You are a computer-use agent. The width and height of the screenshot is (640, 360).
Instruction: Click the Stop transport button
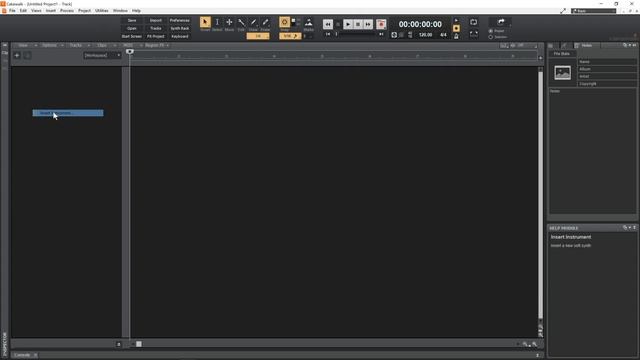[358, 24]
